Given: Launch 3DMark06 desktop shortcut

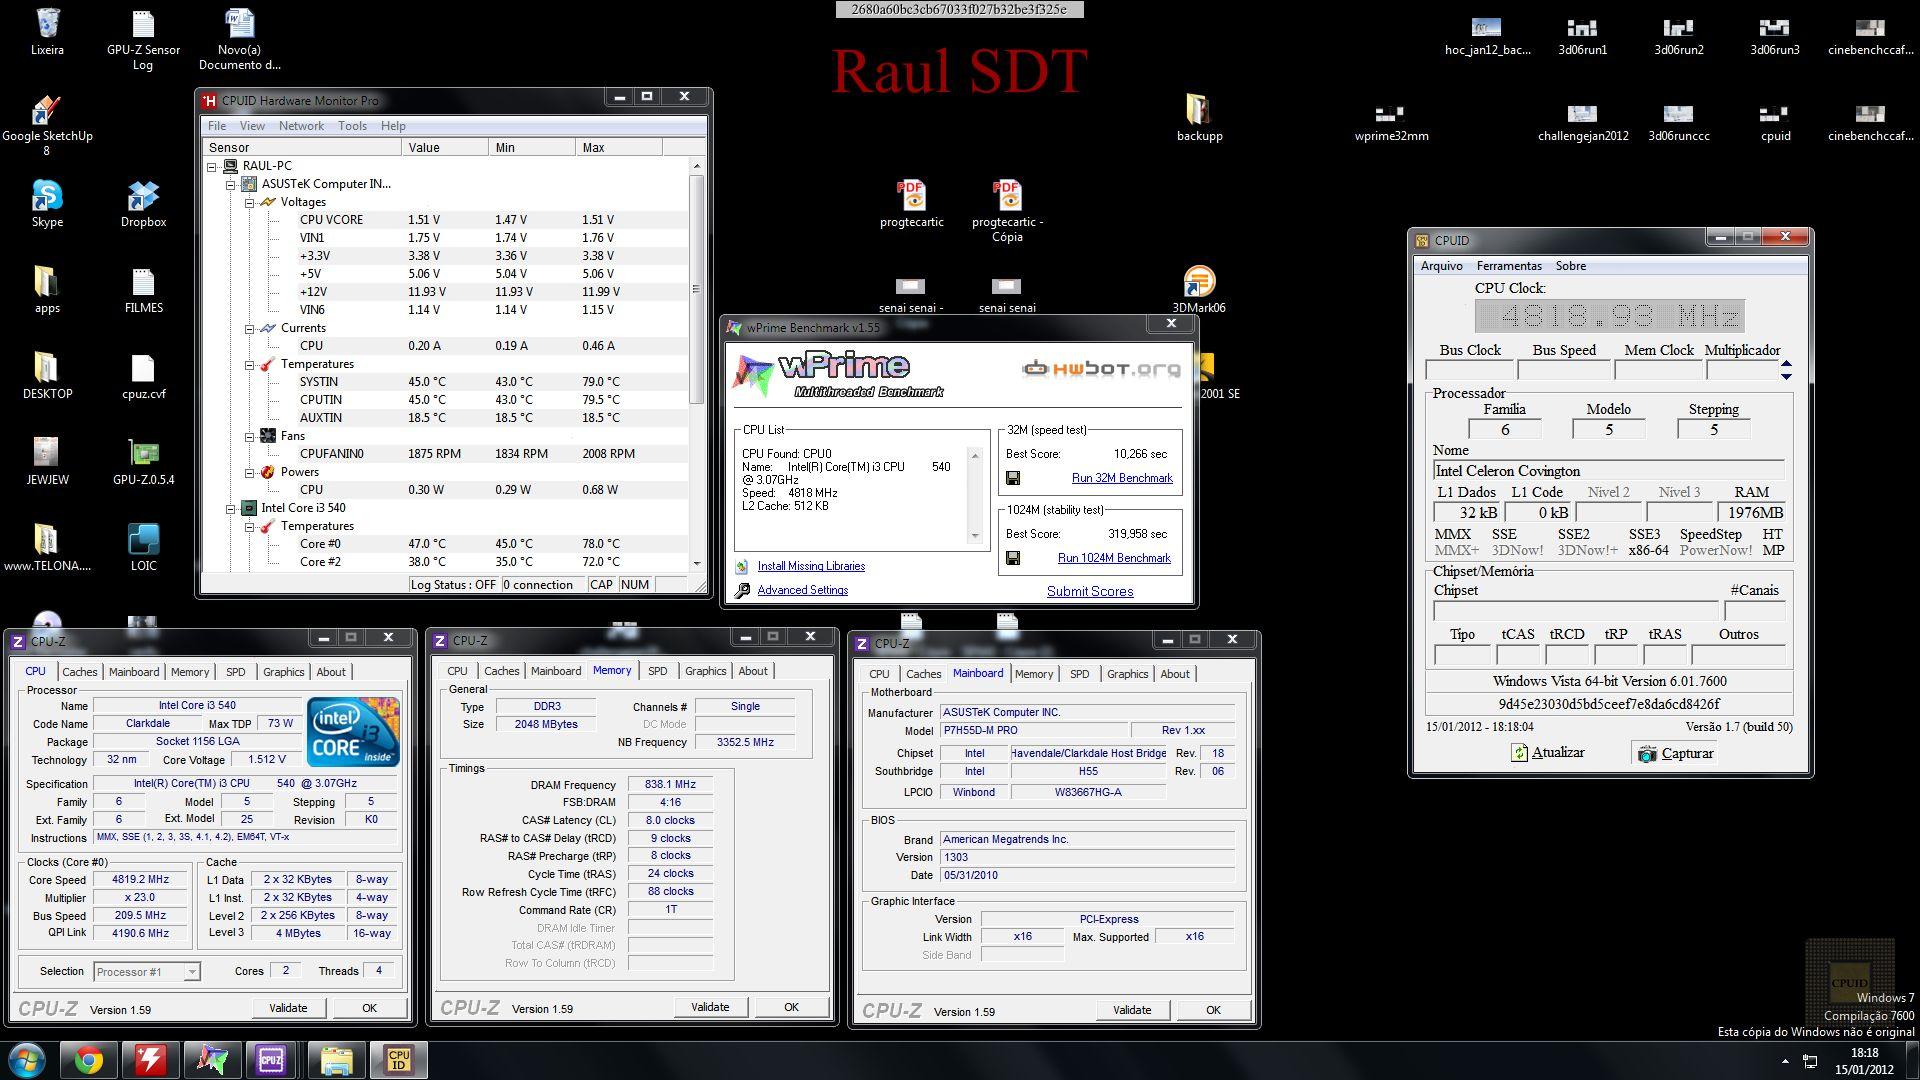Looking at the screenshot, I should point(1199,290).
